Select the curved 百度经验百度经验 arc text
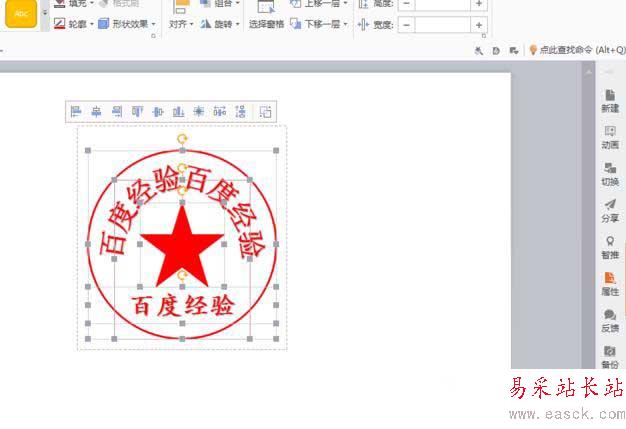 coord(182,210)
